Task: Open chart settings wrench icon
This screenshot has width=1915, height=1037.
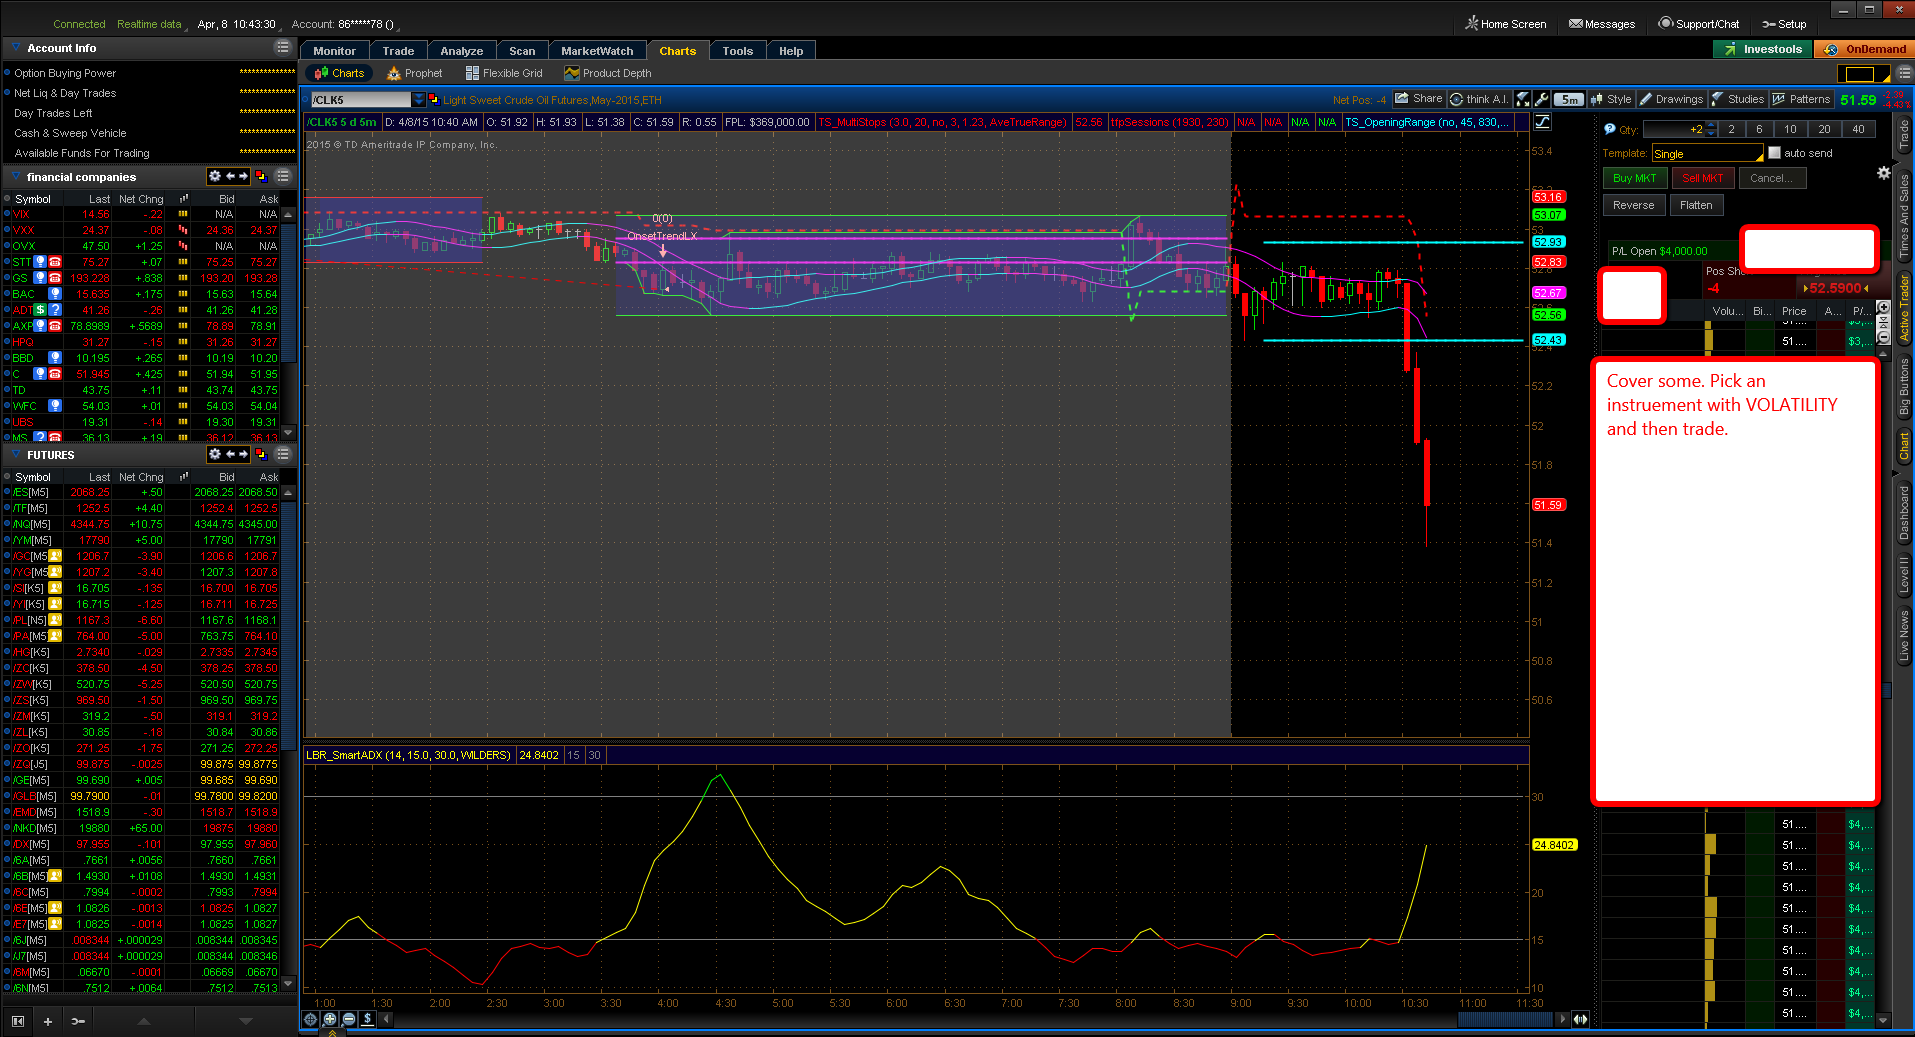Action: pyautogui.click(x=1541, y=99)
